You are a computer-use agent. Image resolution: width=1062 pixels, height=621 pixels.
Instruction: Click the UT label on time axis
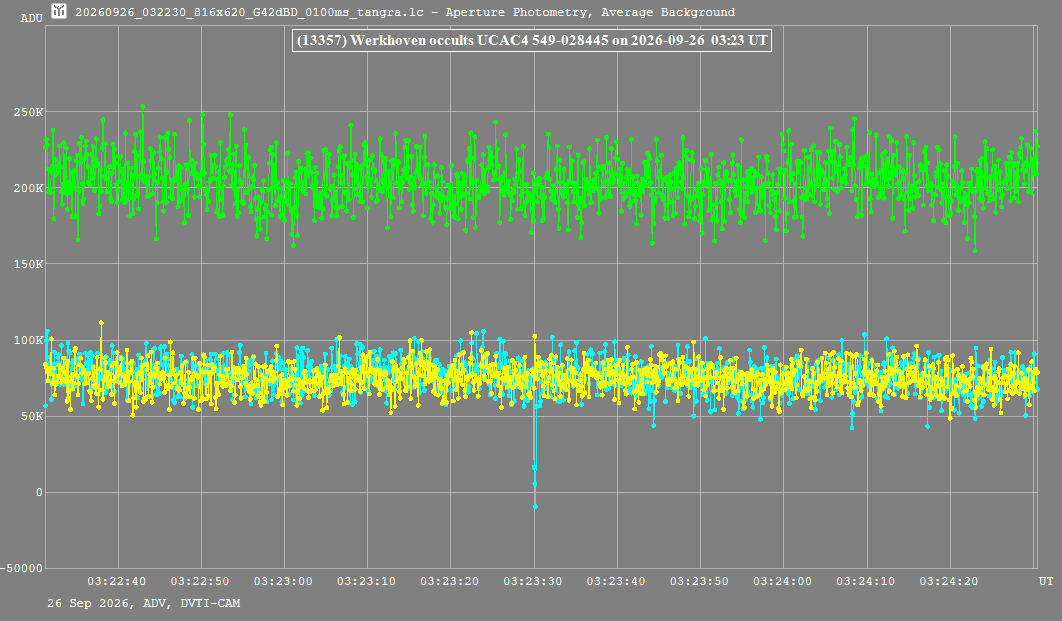pyautogui.click(x=1046, y=581)
